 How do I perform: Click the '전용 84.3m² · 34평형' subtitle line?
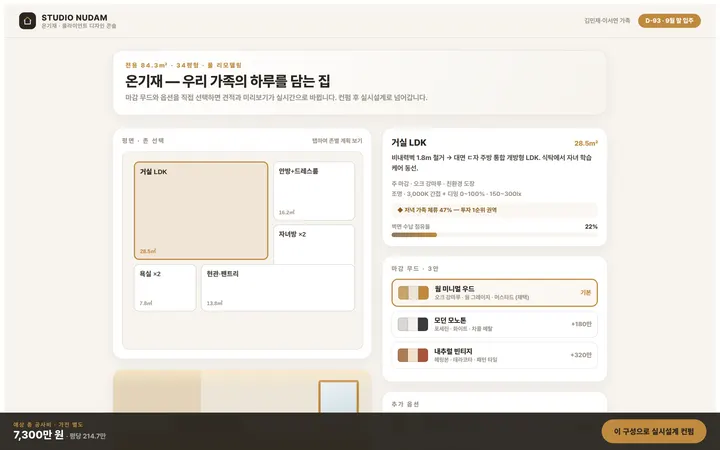click(162, 65)
